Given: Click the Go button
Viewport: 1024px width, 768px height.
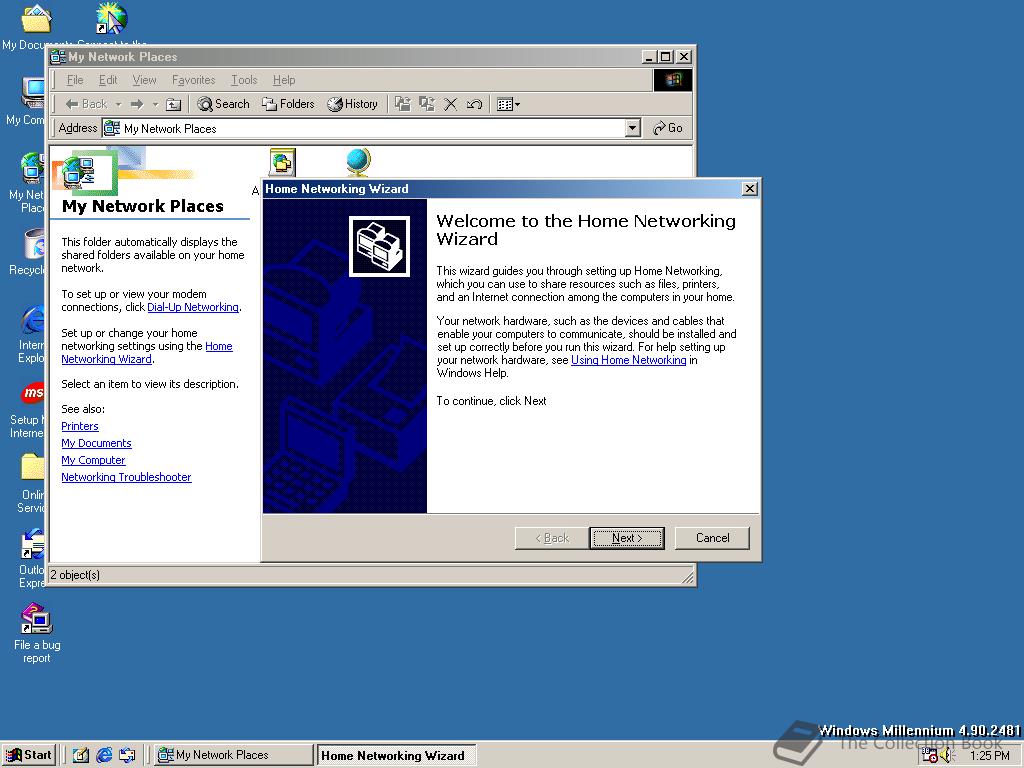Looking at the screenshot, I should coord(667,128).
